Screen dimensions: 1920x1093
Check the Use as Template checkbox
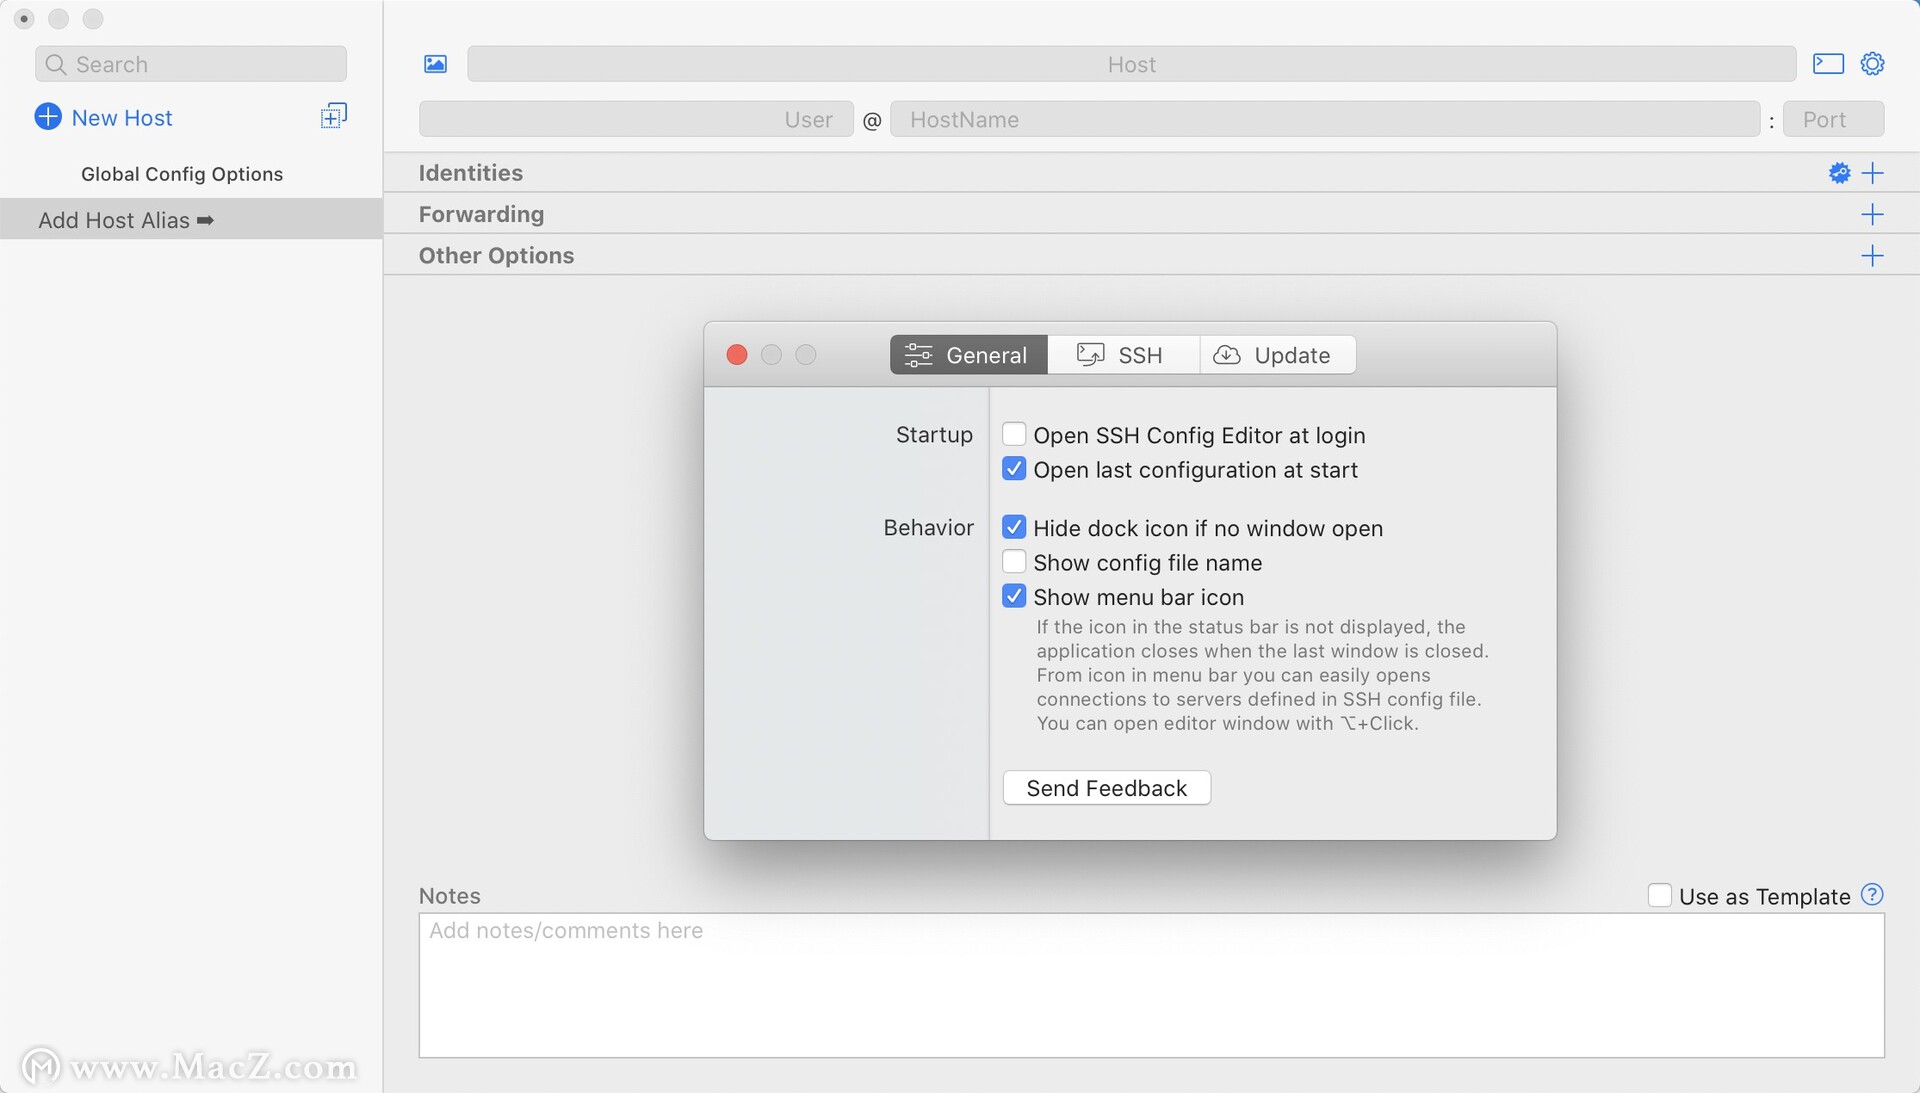(x=1659, y=895)
